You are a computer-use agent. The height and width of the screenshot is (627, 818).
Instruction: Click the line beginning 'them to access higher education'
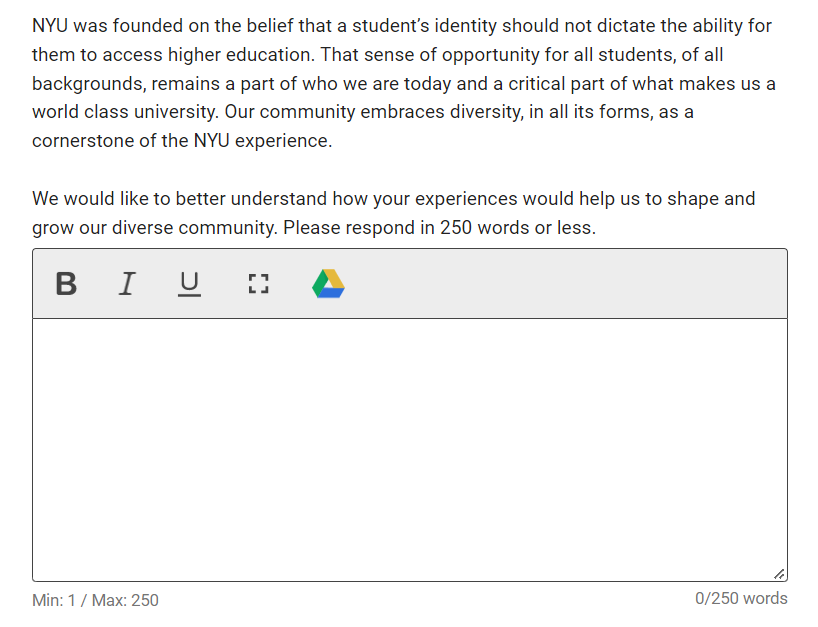378,55
